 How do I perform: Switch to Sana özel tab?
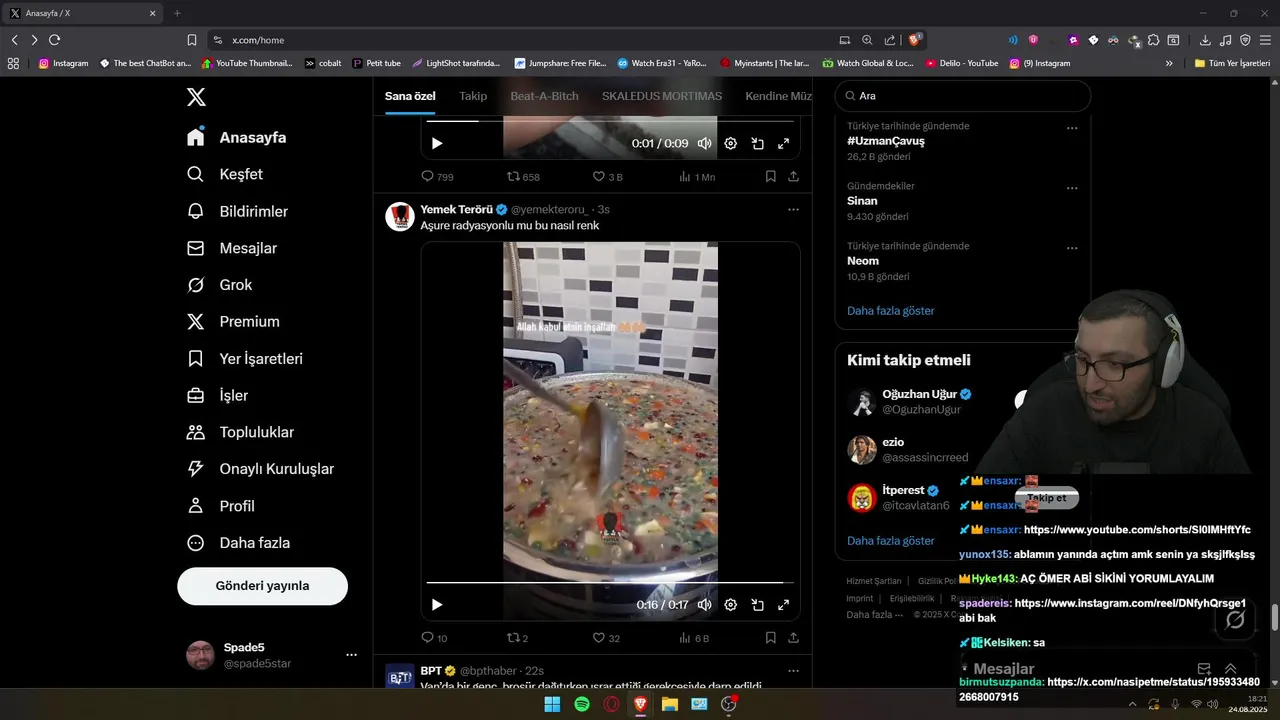click(x=410, y=96)
